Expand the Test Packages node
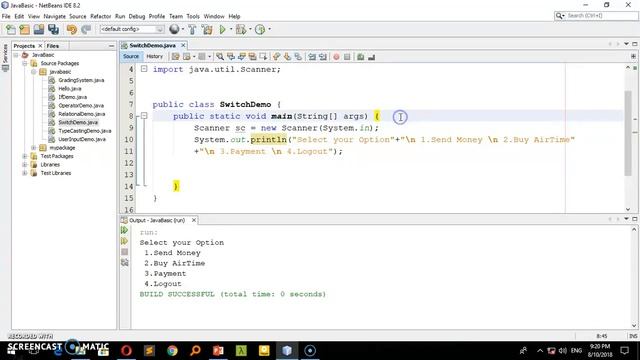 click(x=25, y=156)
